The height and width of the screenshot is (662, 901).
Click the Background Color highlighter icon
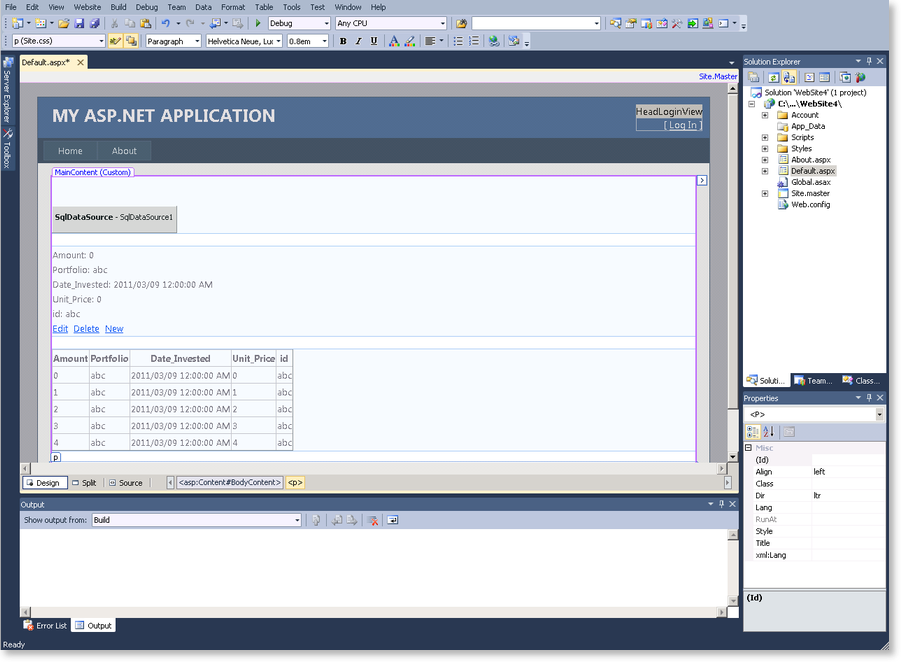(x=410, y=41)
